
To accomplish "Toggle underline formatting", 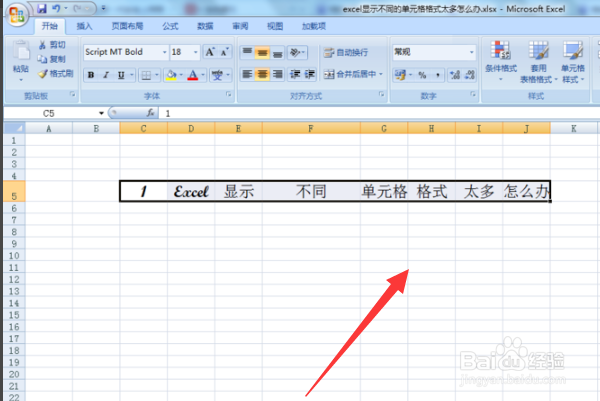I will pyautogui.click(x=121, y=75).
